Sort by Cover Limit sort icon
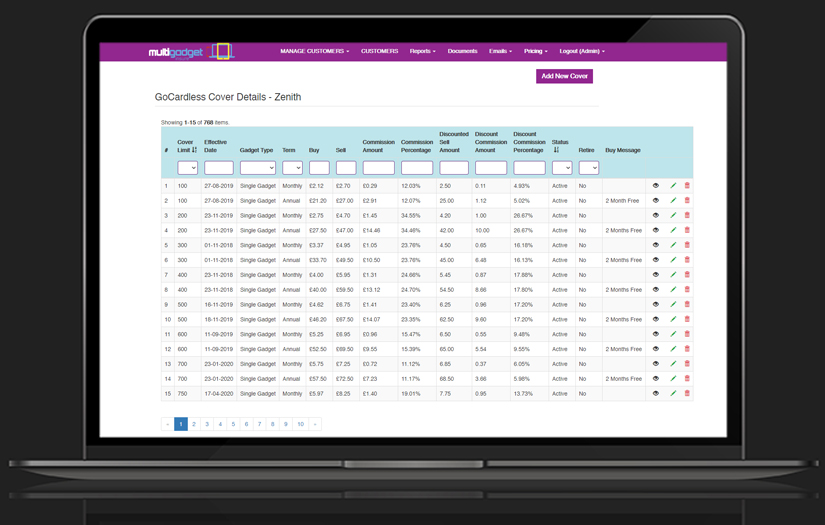This screenshot has height=525, width=825. (195, 150)
